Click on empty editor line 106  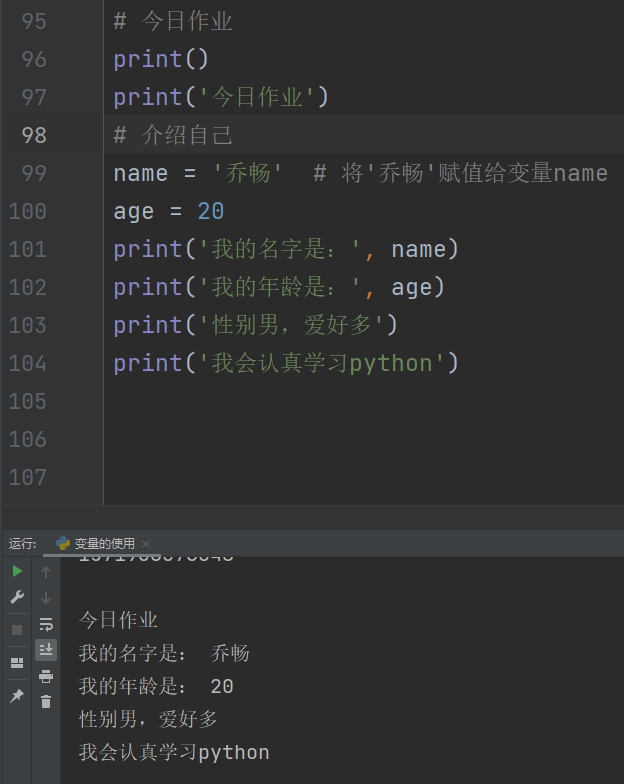point(300,439)
